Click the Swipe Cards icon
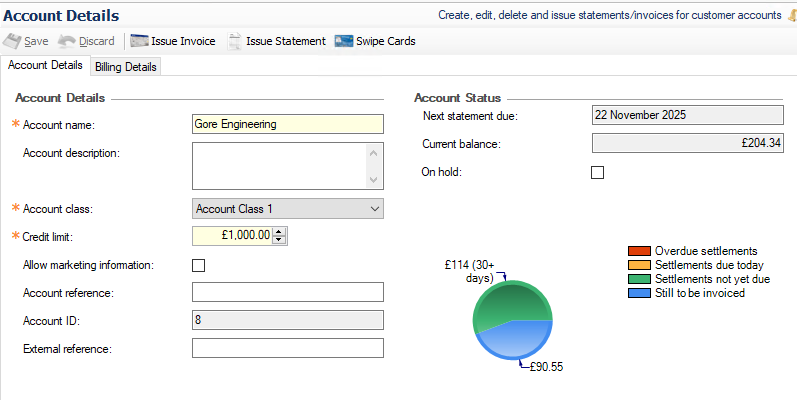This screenshot has height=400, width=797. click(x=343, y=41)
